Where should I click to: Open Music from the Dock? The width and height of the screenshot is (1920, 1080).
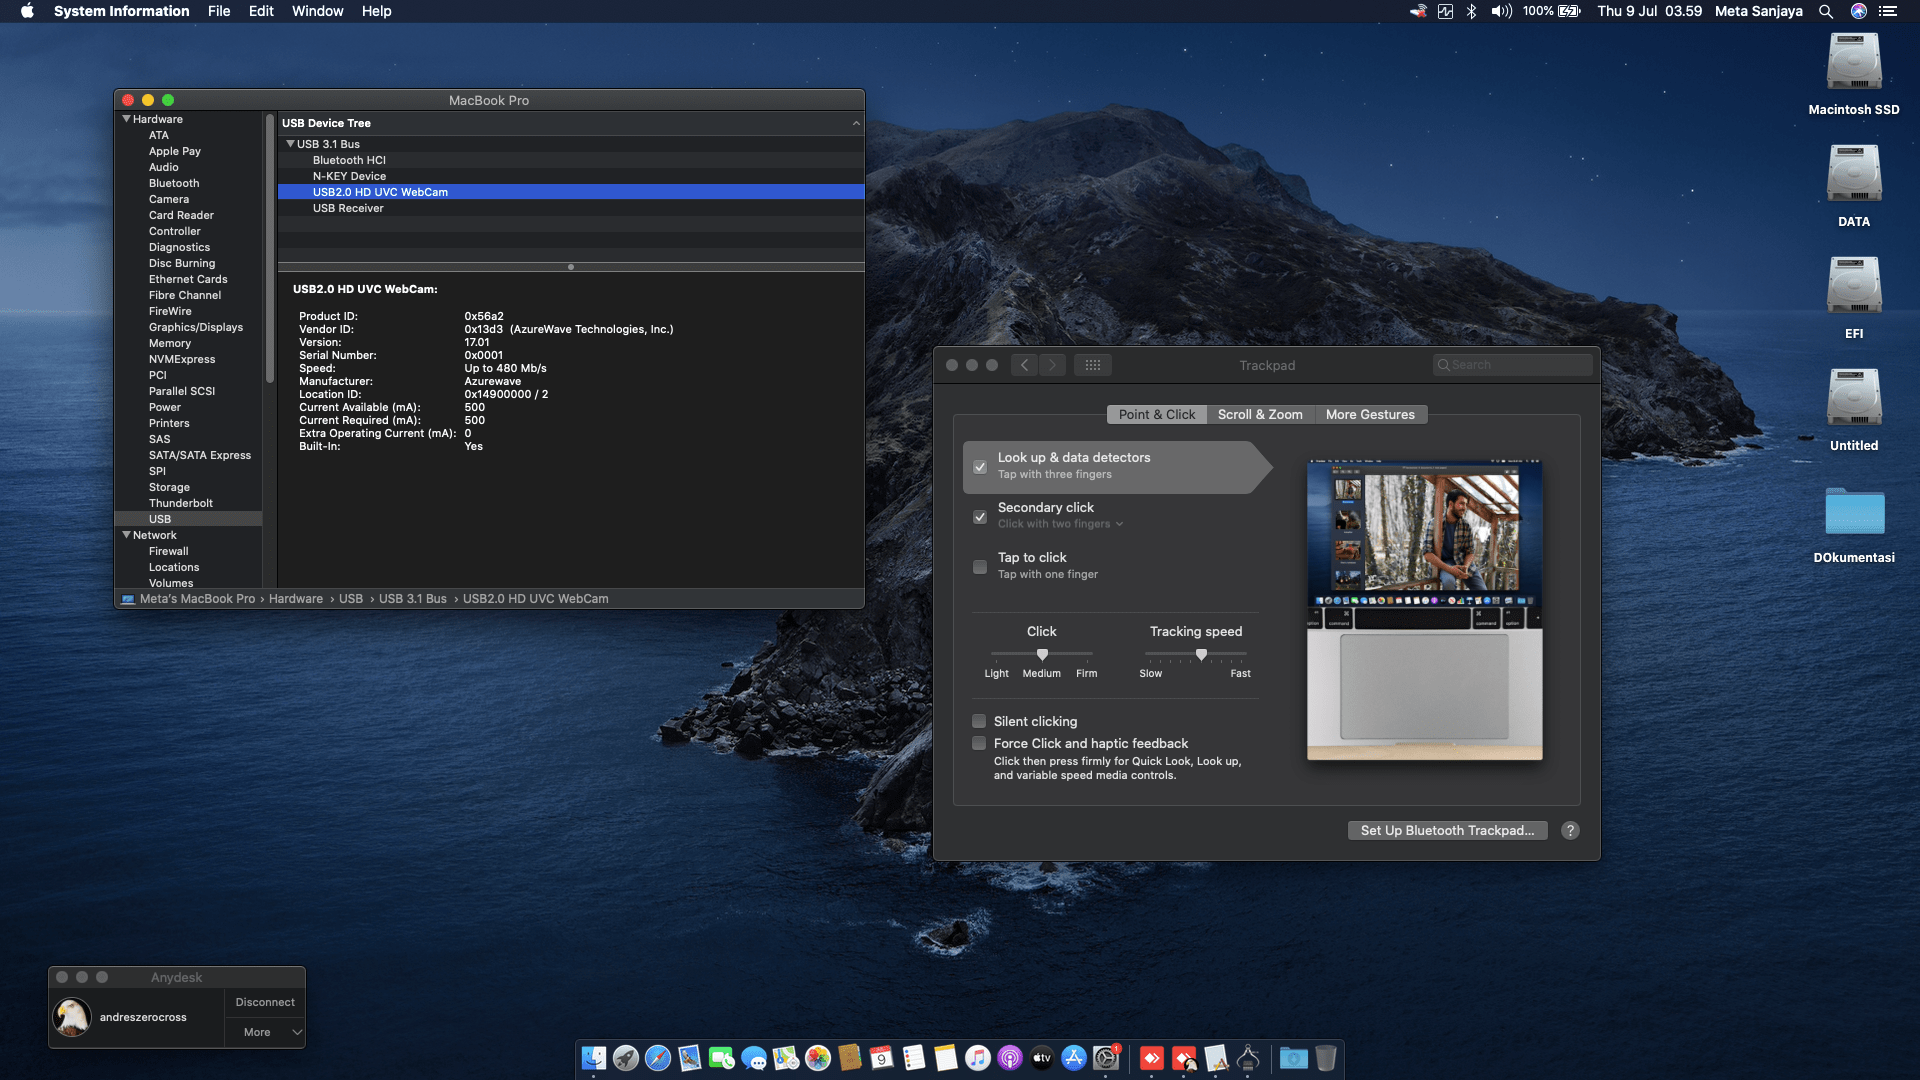click(x=977, y=1060)
